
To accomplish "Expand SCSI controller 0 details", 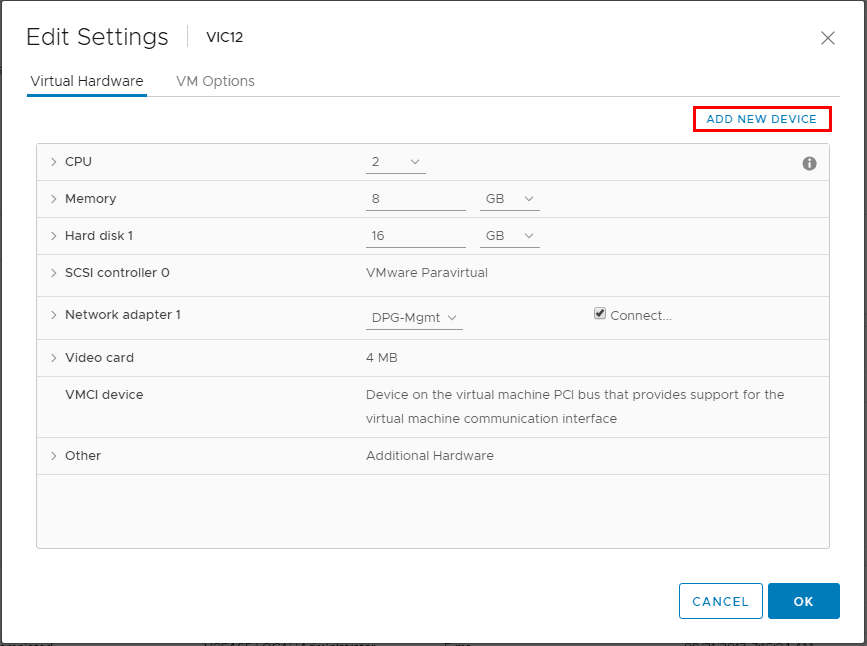I will click(x=54, y=273).
